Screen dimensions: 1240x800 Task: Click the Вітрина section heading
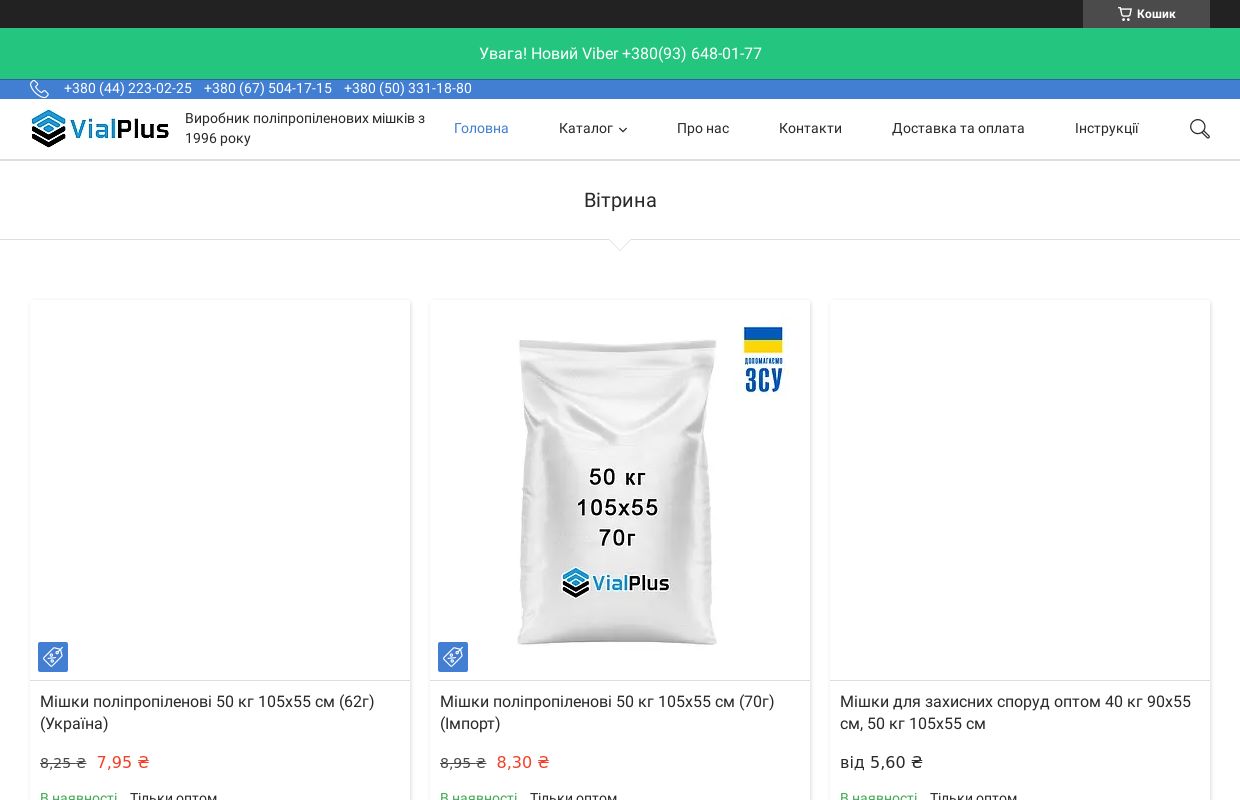point(620,200)
